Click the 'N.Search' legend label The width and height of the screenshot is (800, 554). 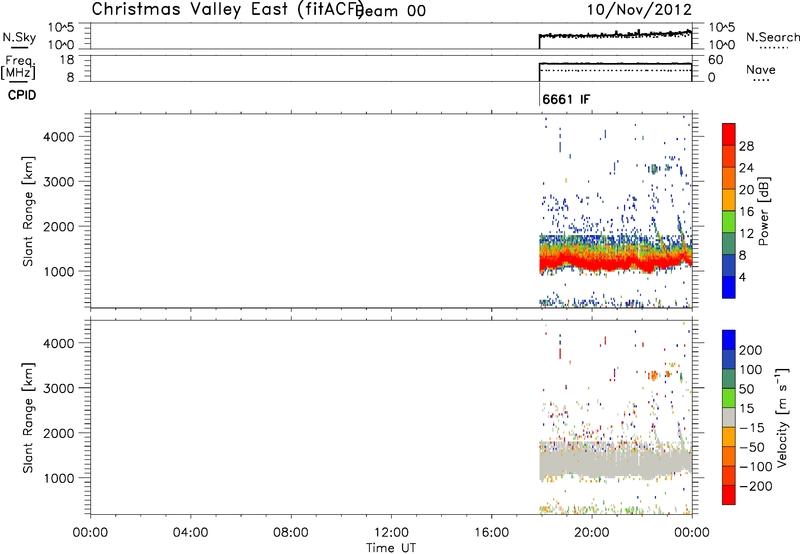click(772, 37)
